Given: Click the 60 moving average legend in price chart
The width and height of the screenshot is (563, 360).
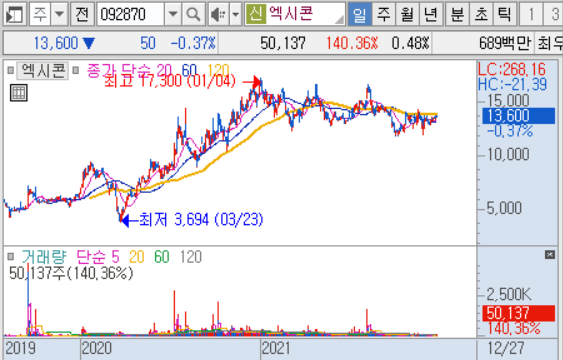Looking at the screenshot, I should tap(189, 70).
